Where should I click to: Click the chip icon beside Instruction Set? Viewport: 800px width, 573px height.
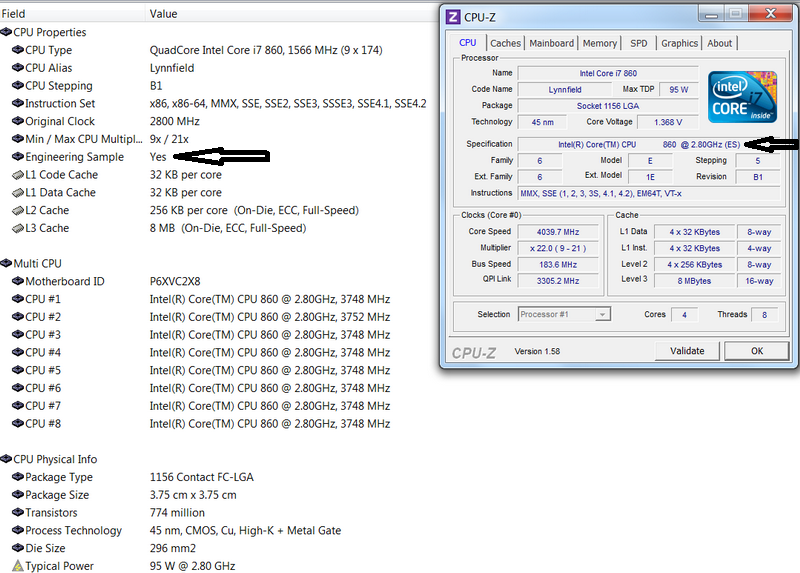coord(18,103)
